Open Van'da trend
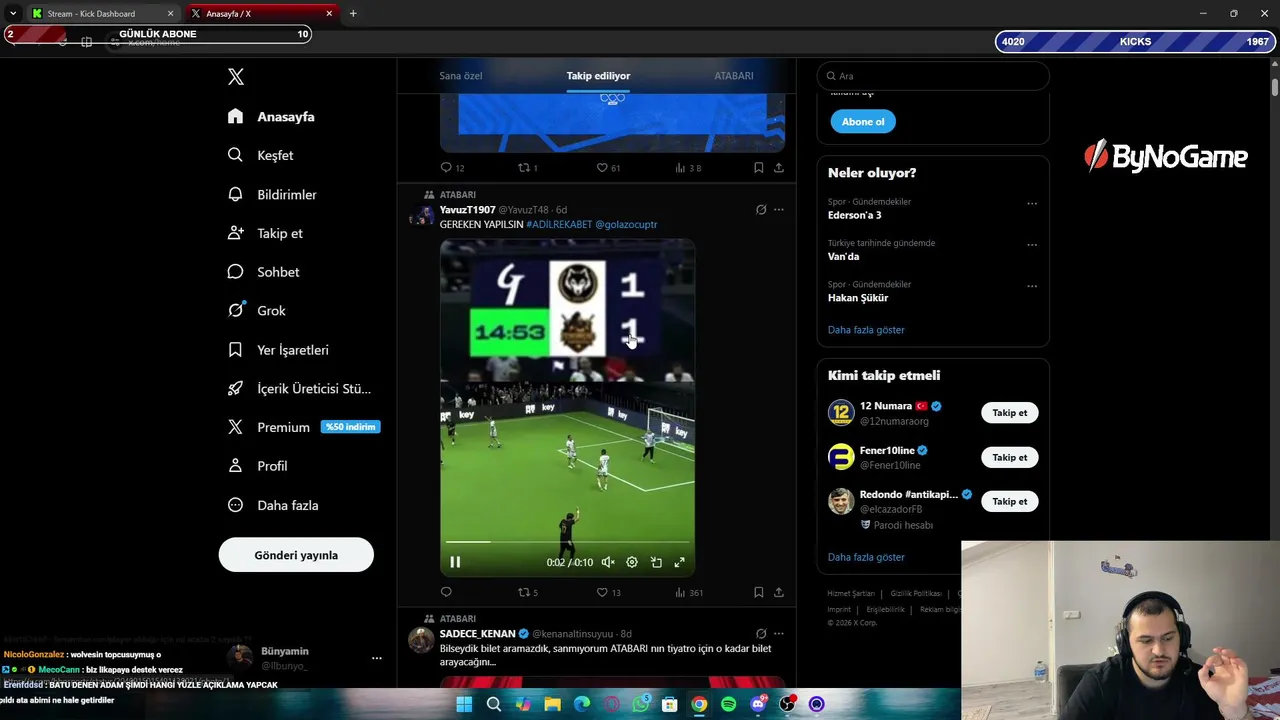Image resolution: width=1280 pixels, height=720 pixels. [x=844, y=256]
